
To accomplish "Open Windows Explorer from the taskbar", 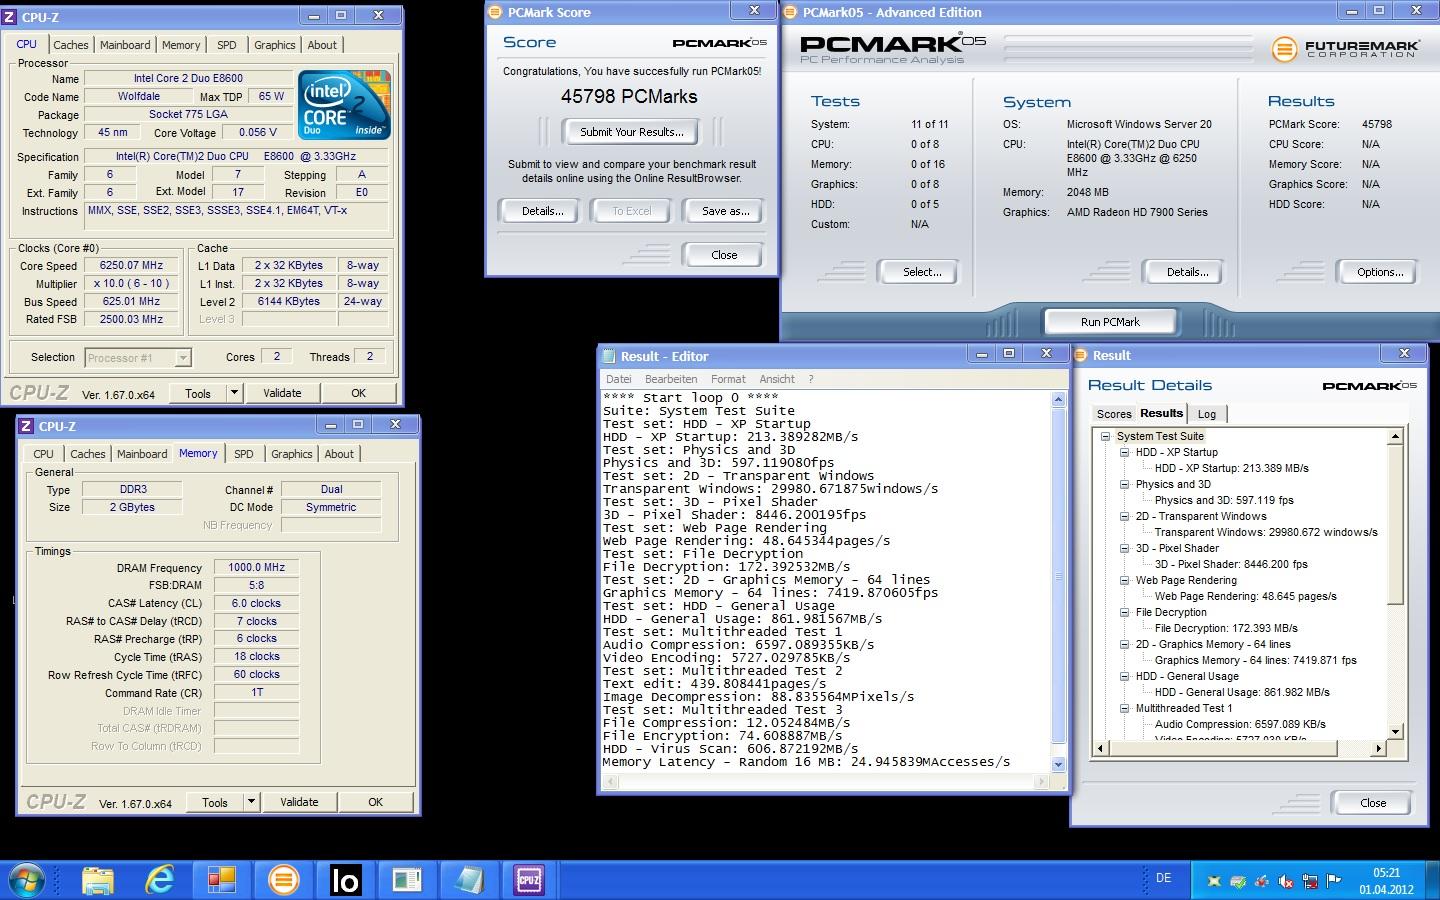I will 98,880.
